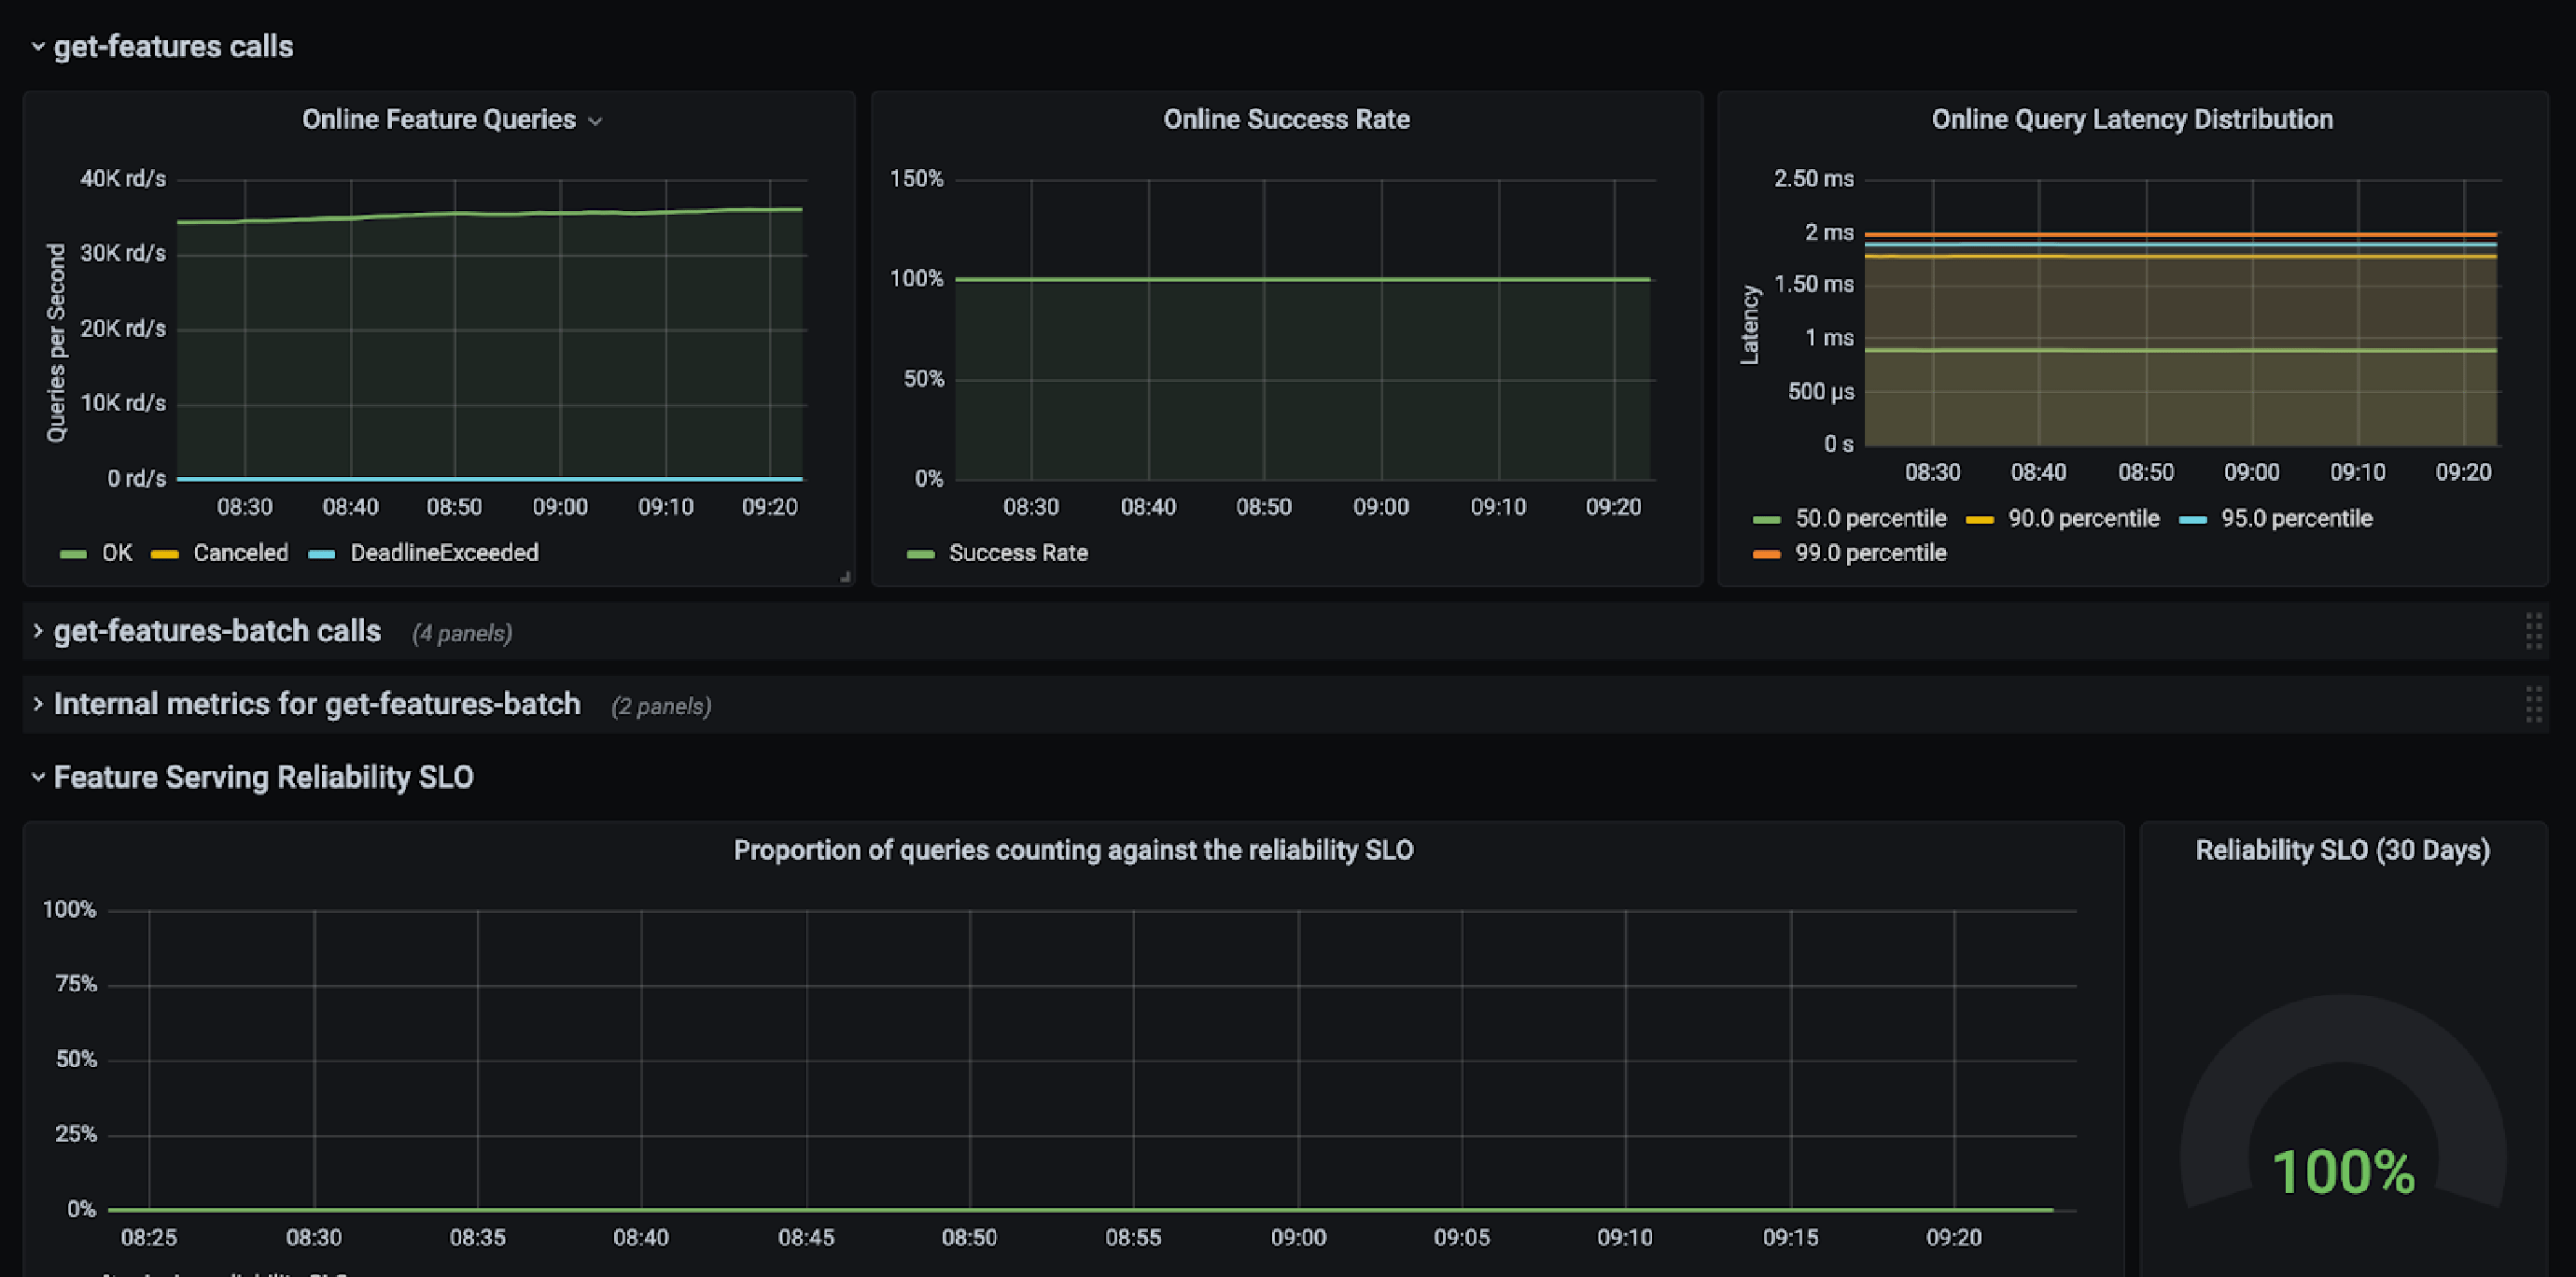The image size is (2576, 1277).
Task: Collapse the get-features calls section
Action: coord(37,46)
